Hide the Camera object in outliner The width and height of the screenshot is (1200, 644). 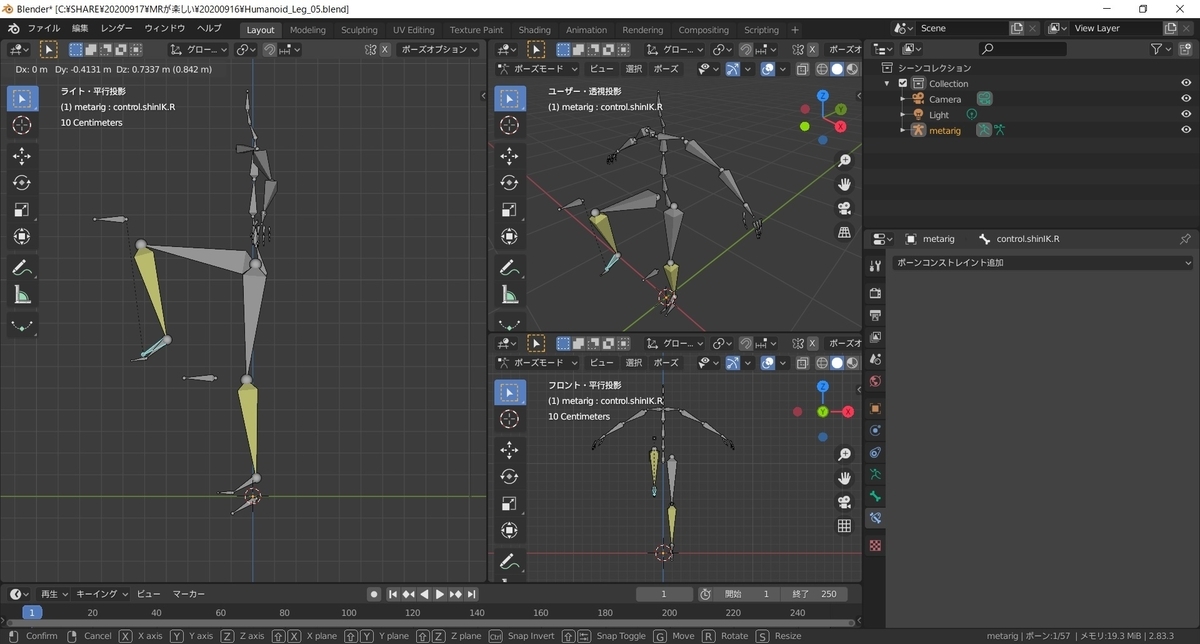1186,99
